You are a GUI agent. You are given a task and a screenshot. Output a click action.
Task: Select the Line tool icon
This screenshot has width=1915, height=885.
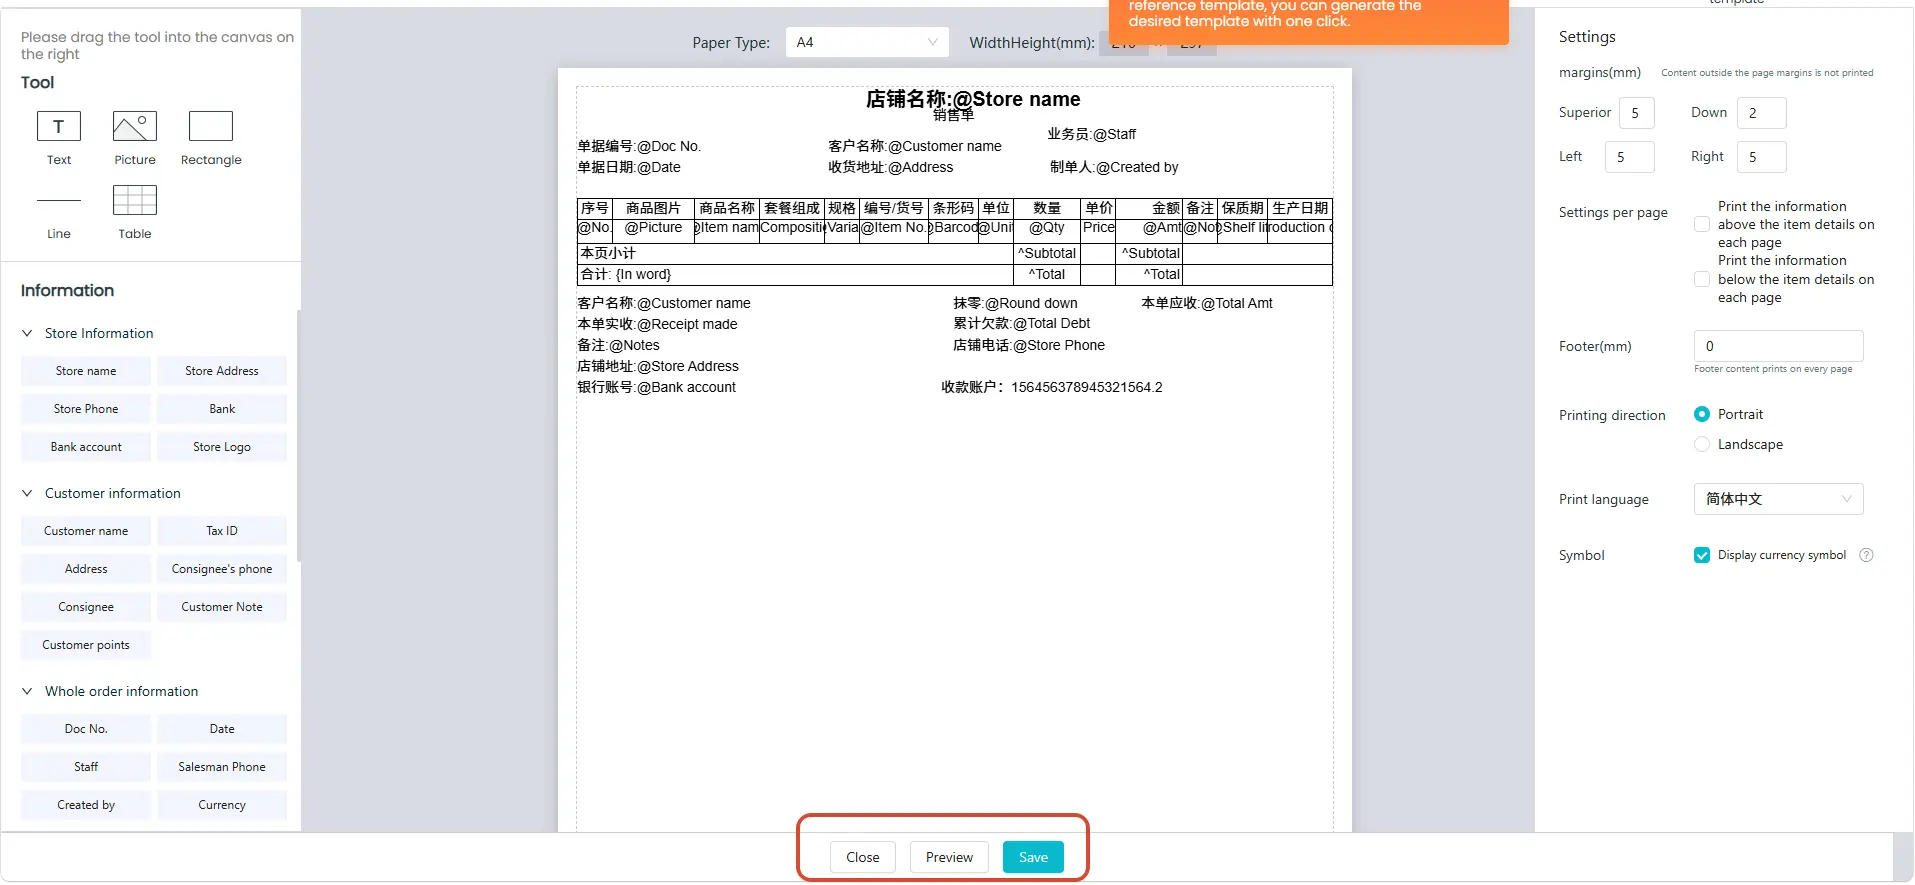(x=59, y=200)
